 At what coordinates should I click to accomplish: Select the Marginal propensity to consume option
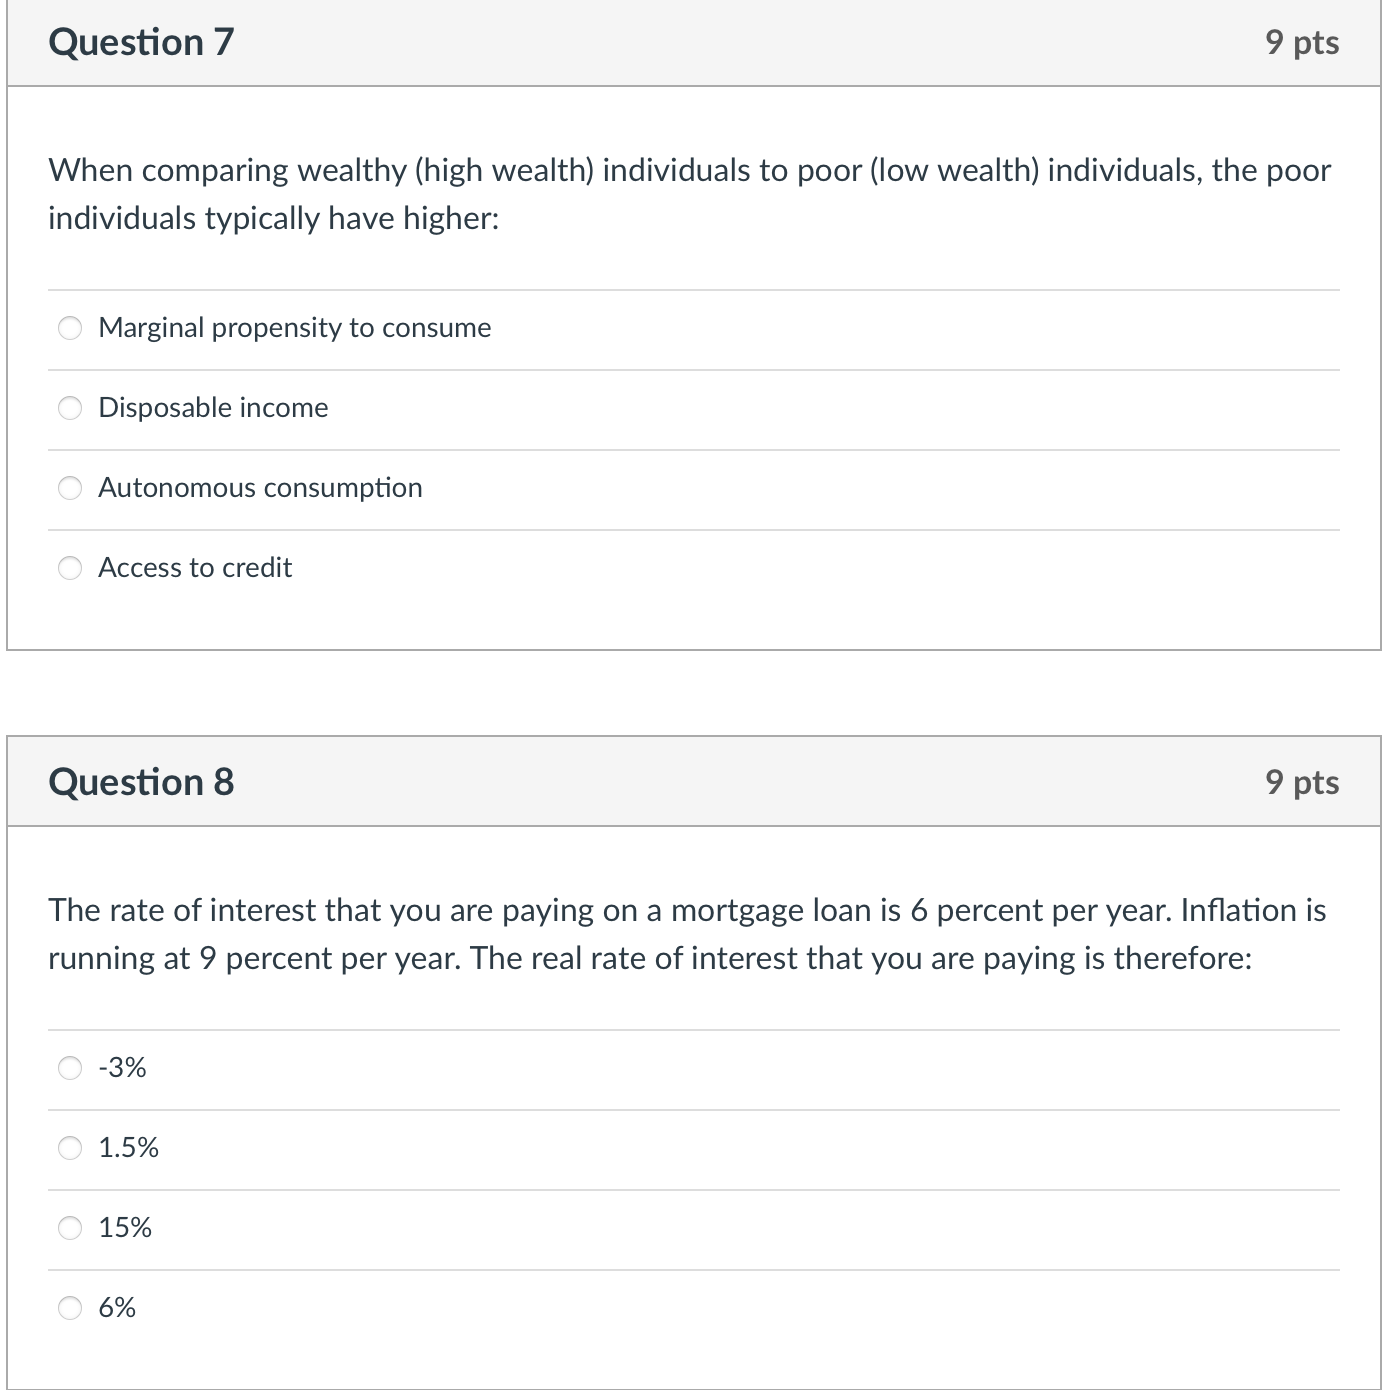click(70, 327)
